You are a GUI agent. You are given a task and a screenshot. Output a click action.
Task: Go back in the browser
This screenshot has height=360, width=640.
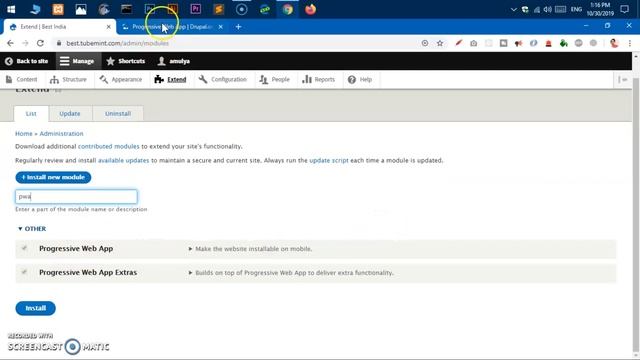coord(10,43)
